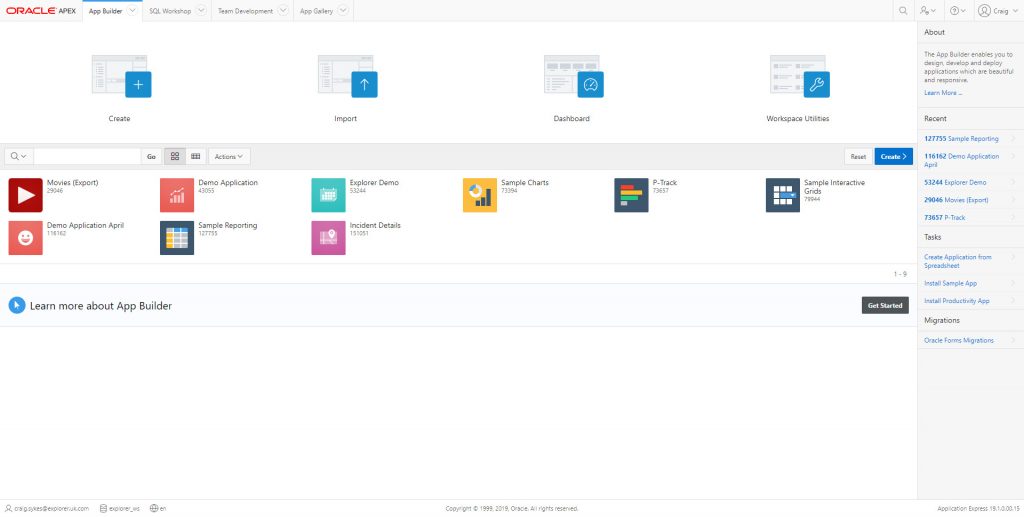Open the Sample Reporting grid icon
The height and width of the screenshot is (517, 1024).
177,238
